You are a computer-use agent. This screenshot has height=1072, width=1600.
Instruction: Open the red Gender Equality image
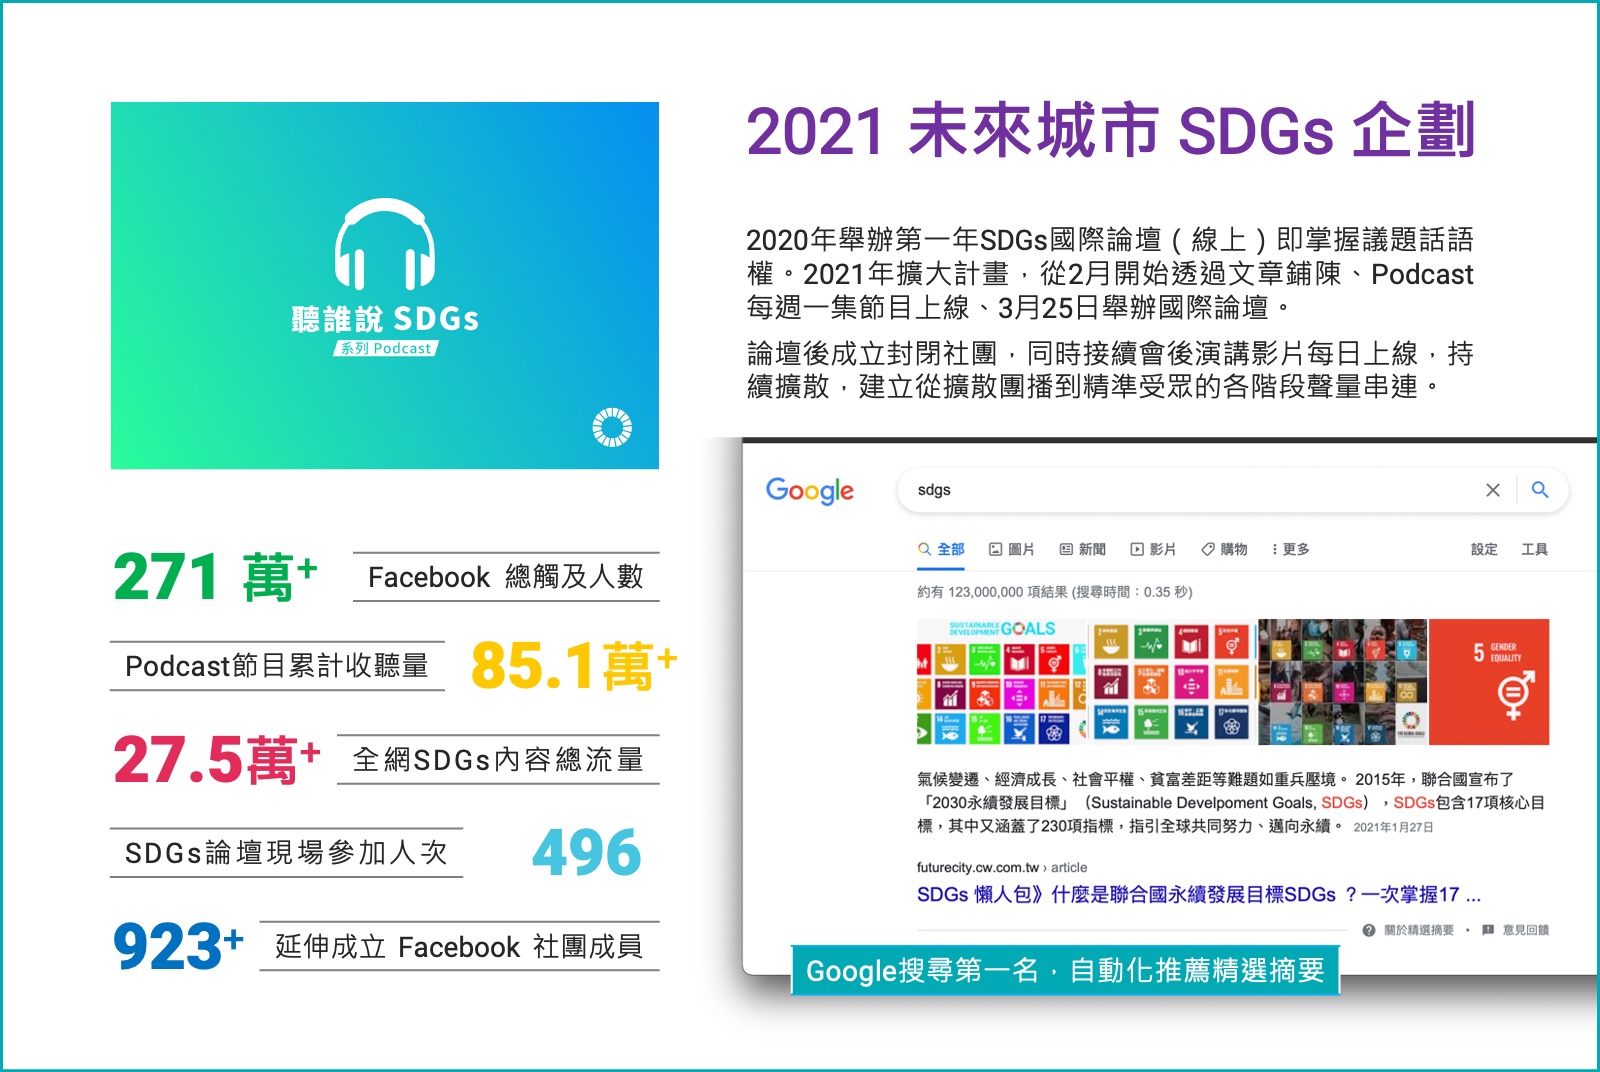1489,682
